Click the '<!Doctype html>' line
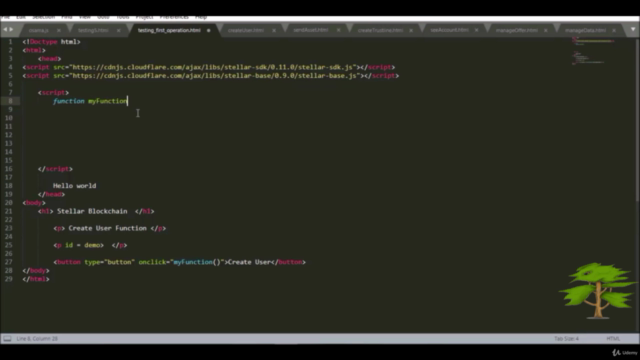640x360 pixels. [51, 42]
